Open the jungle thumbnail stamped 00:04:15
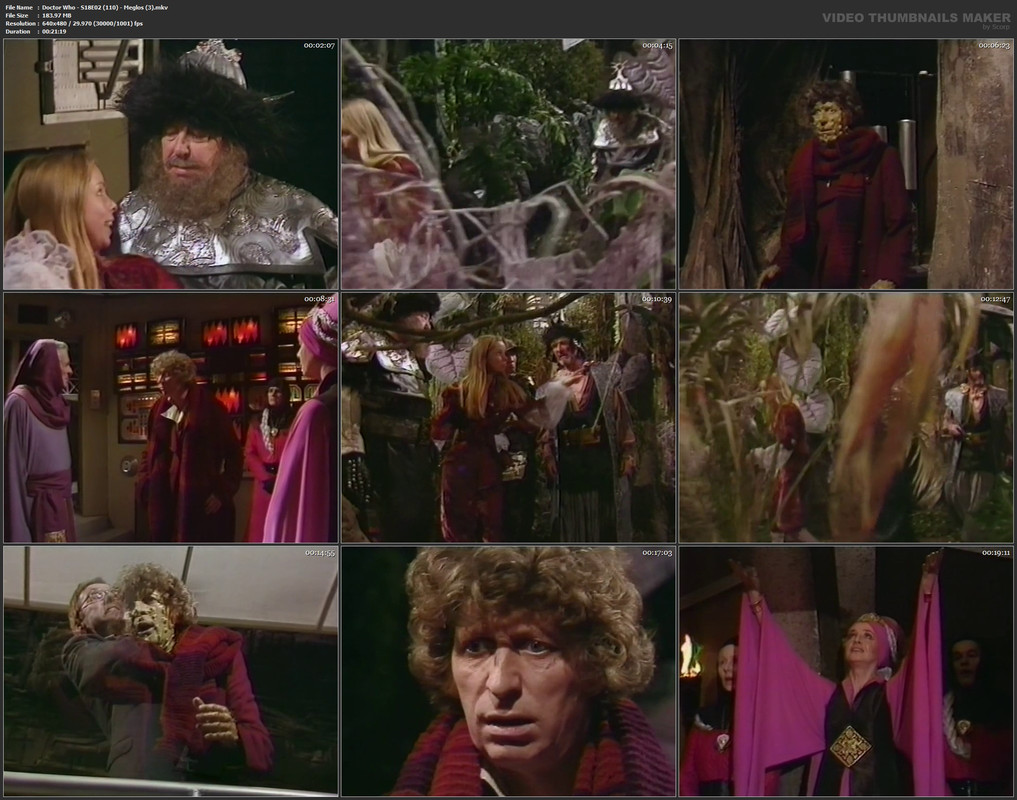 point(508,164)
